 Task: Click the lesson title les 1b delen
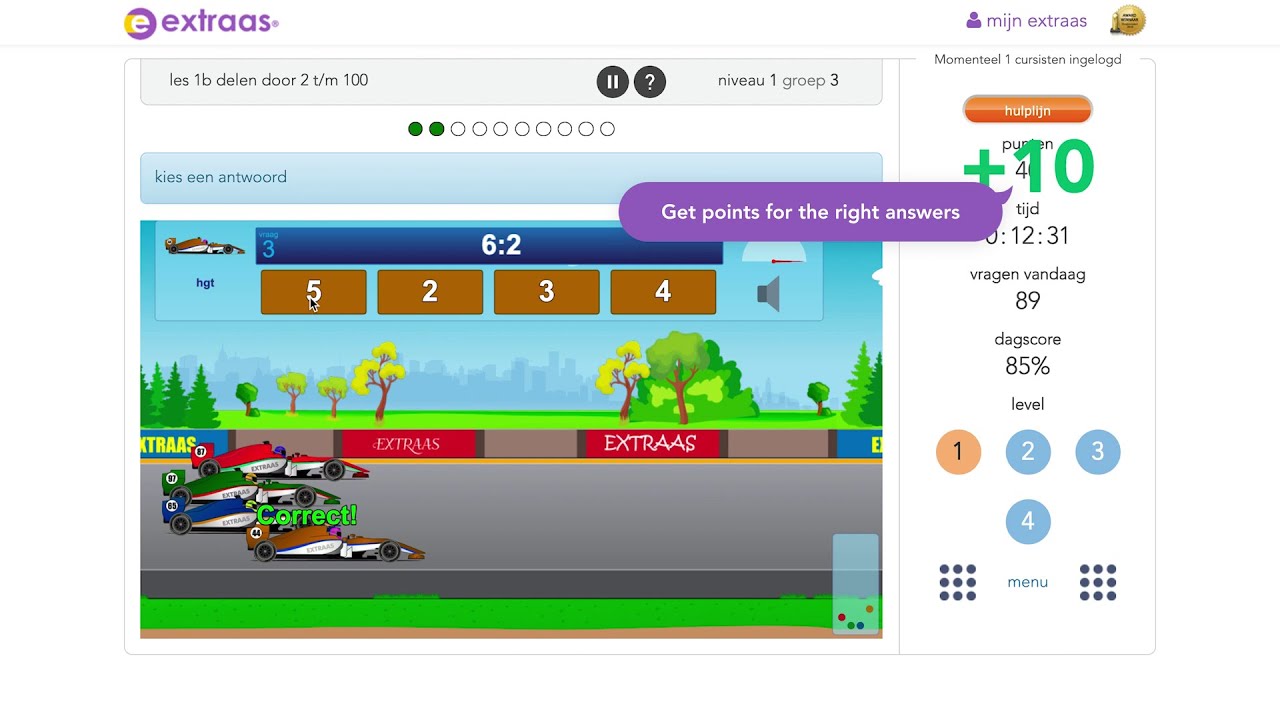click(x=269, y=81)
